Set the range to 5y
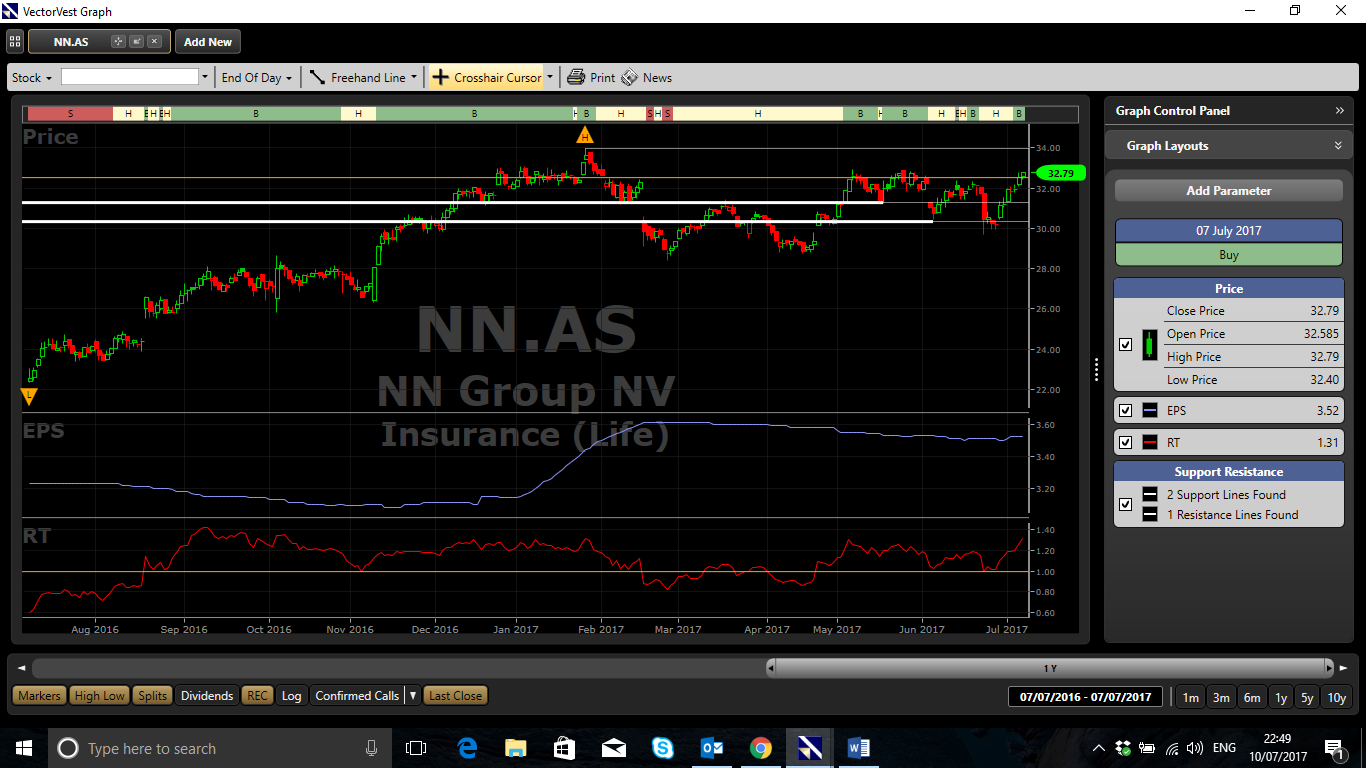Image resolution: width=1366 pixels, height=768 pixels. point(1307,697)
